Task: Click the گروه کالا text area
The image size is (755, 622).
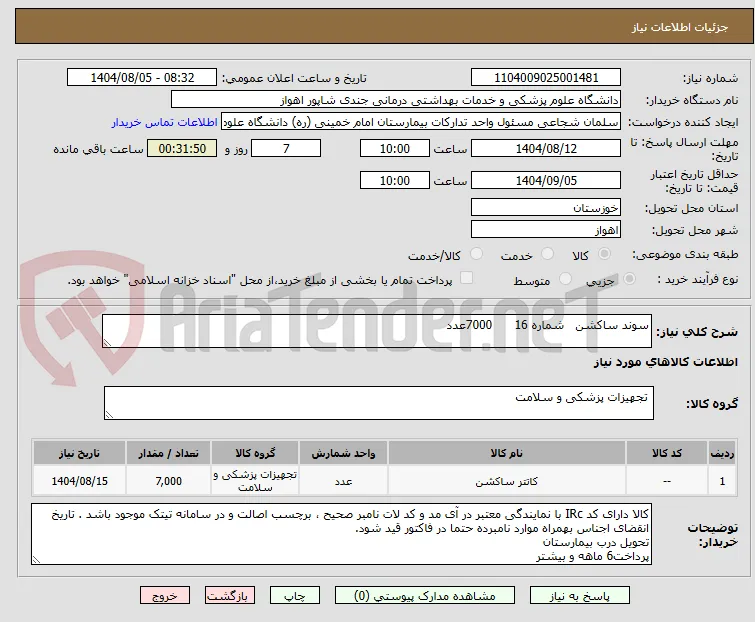Action: (379, 403)
